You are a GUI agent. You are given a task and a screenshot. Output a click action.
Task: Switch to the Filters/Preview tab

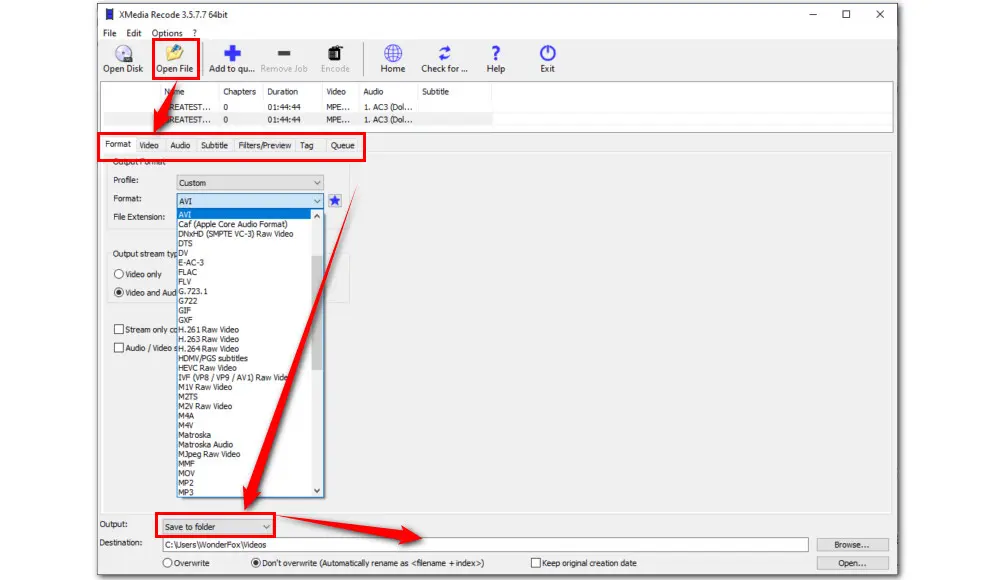tap(264, 146)
